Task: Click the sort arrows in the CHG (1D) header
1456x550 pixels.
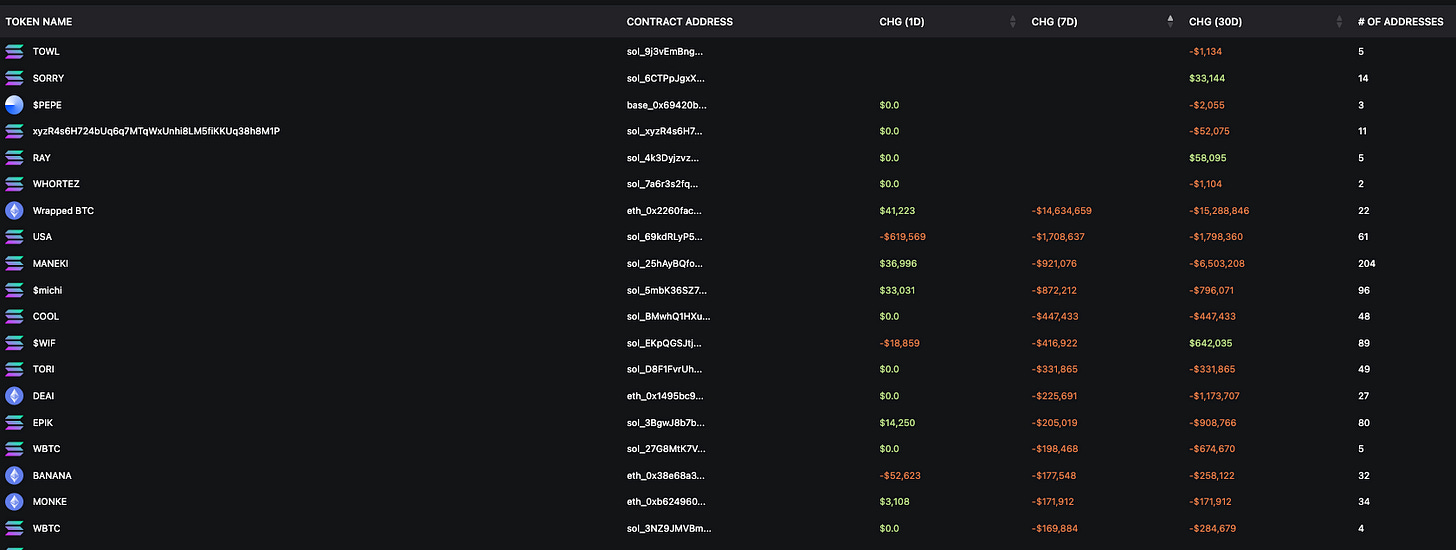Action: click(x=1013, y=22)
